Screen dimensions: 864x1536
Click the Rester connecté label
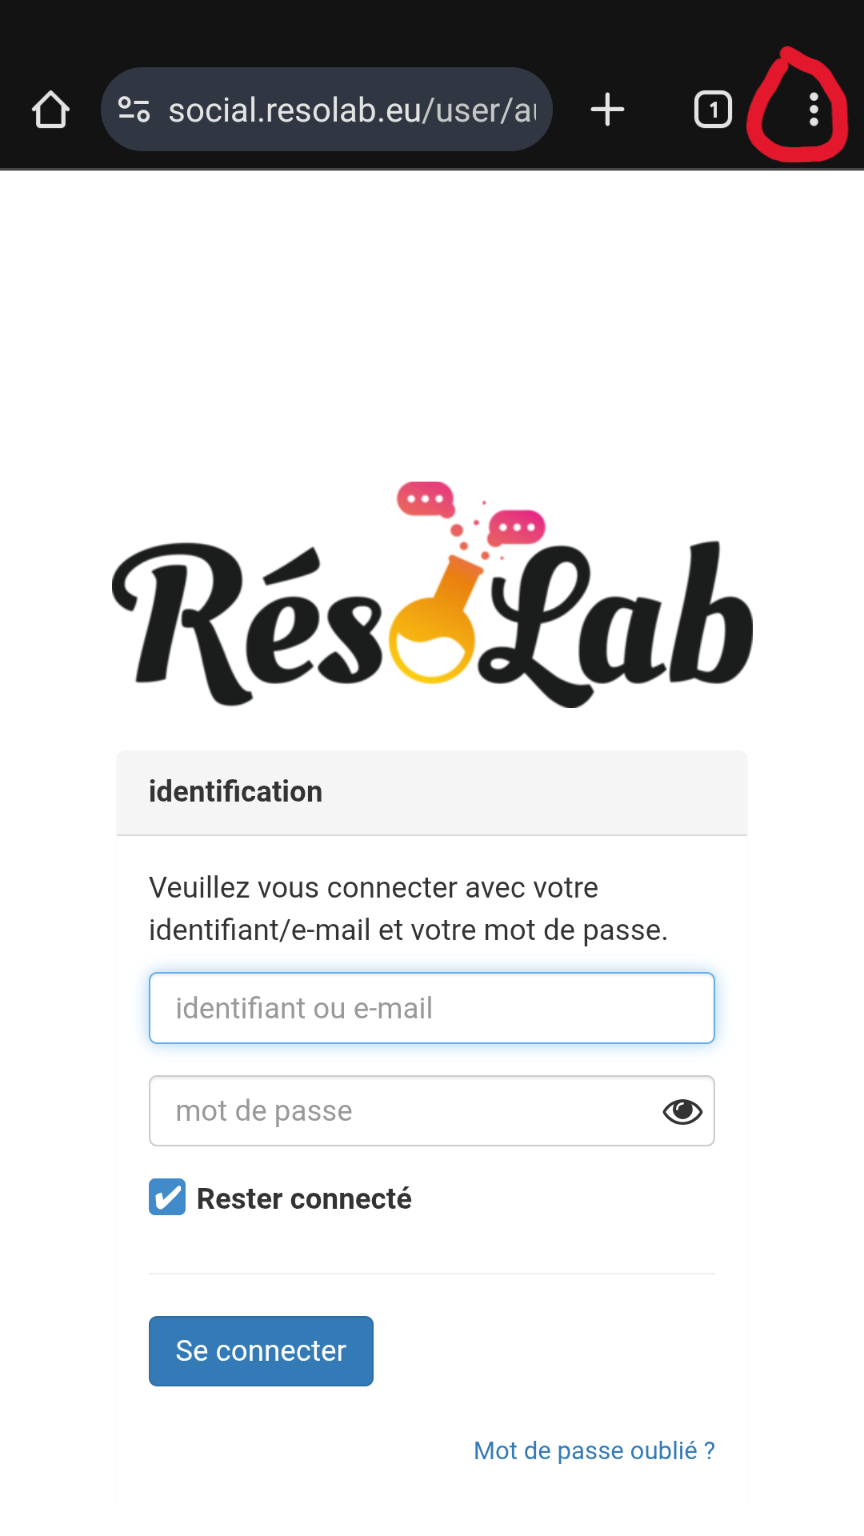[304, 1198]
